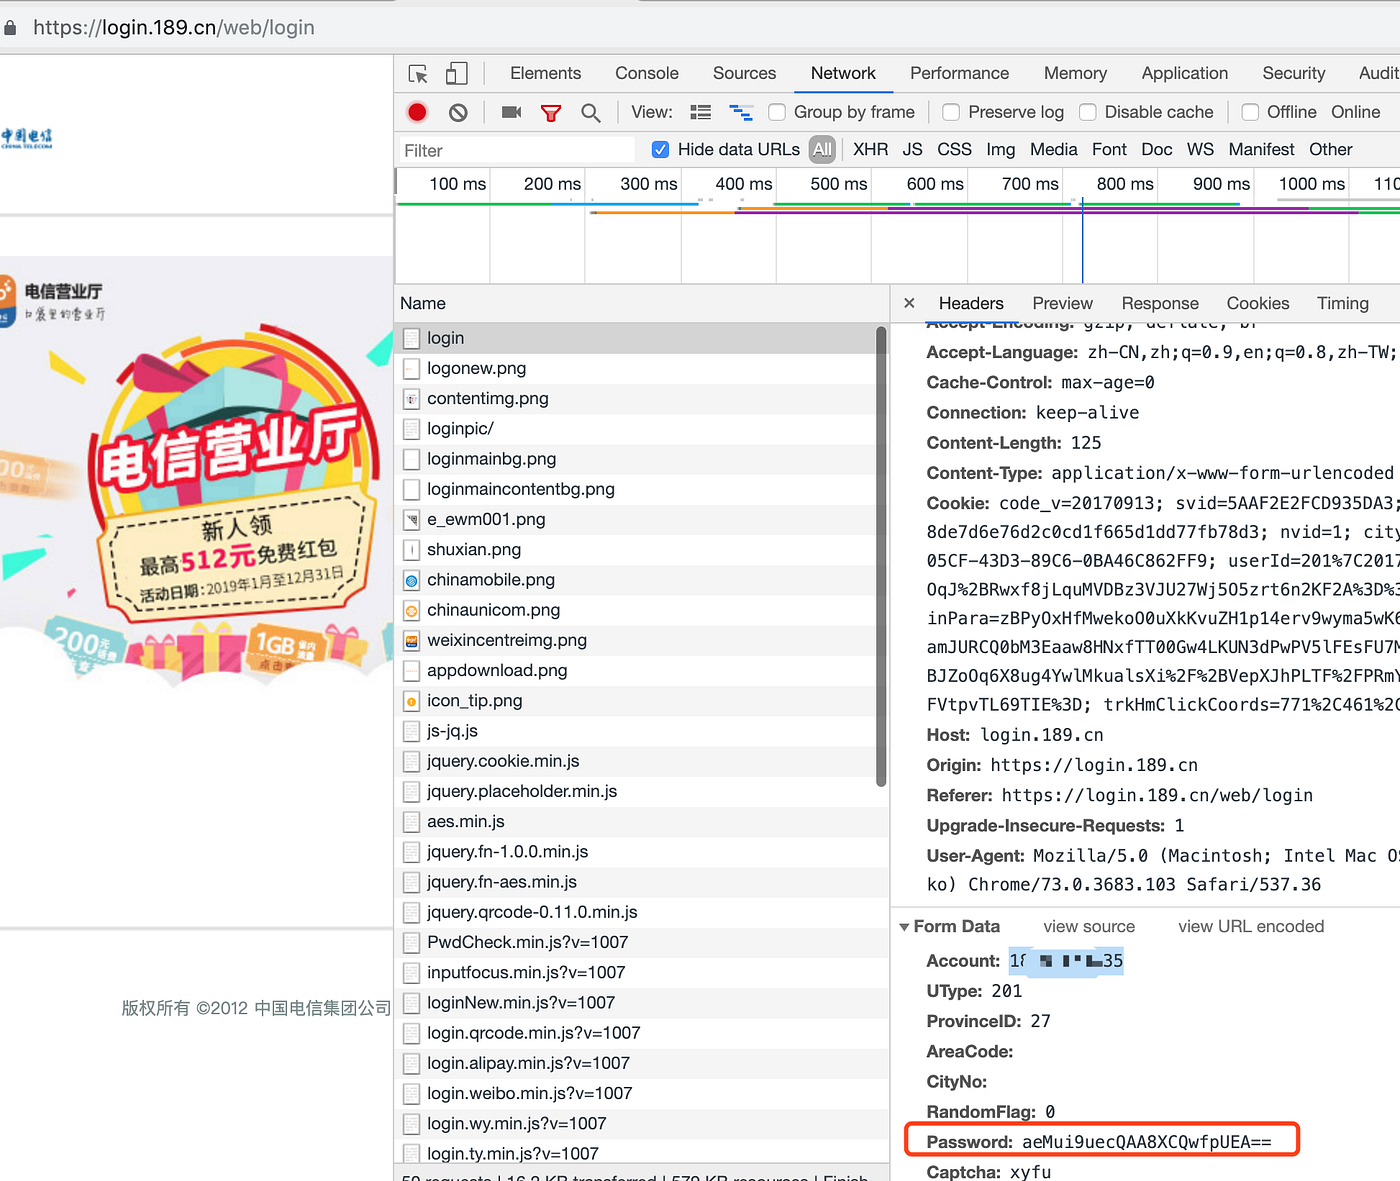Click view source link in Form Data
Viewport: 1400px width, 1181px height.
pyautogui.click(x=1089, y=927)
